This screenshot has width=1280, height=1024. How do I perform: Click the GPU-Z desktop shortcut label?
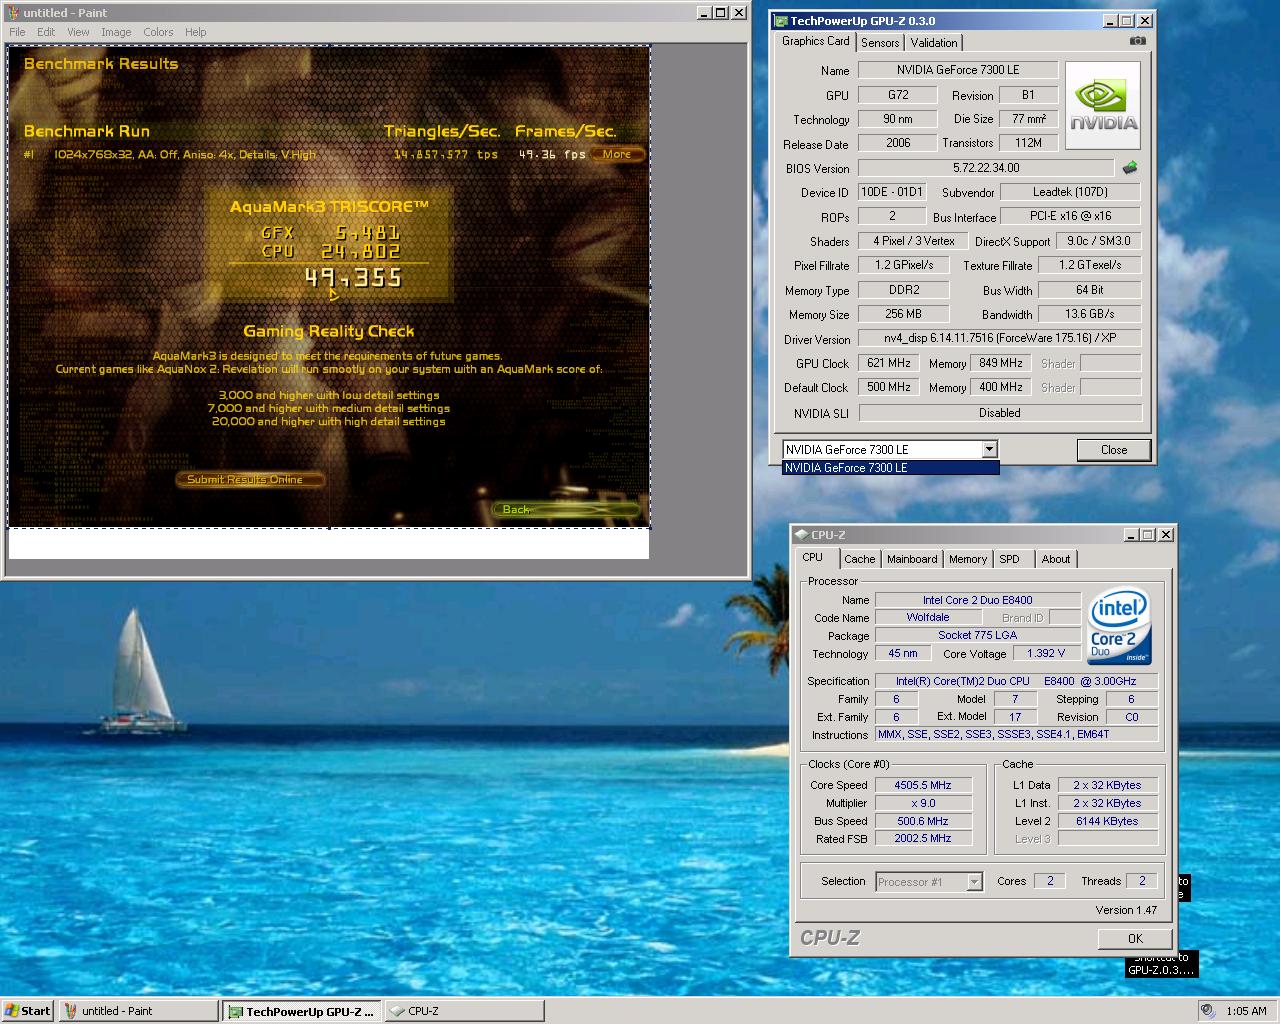1160,964
